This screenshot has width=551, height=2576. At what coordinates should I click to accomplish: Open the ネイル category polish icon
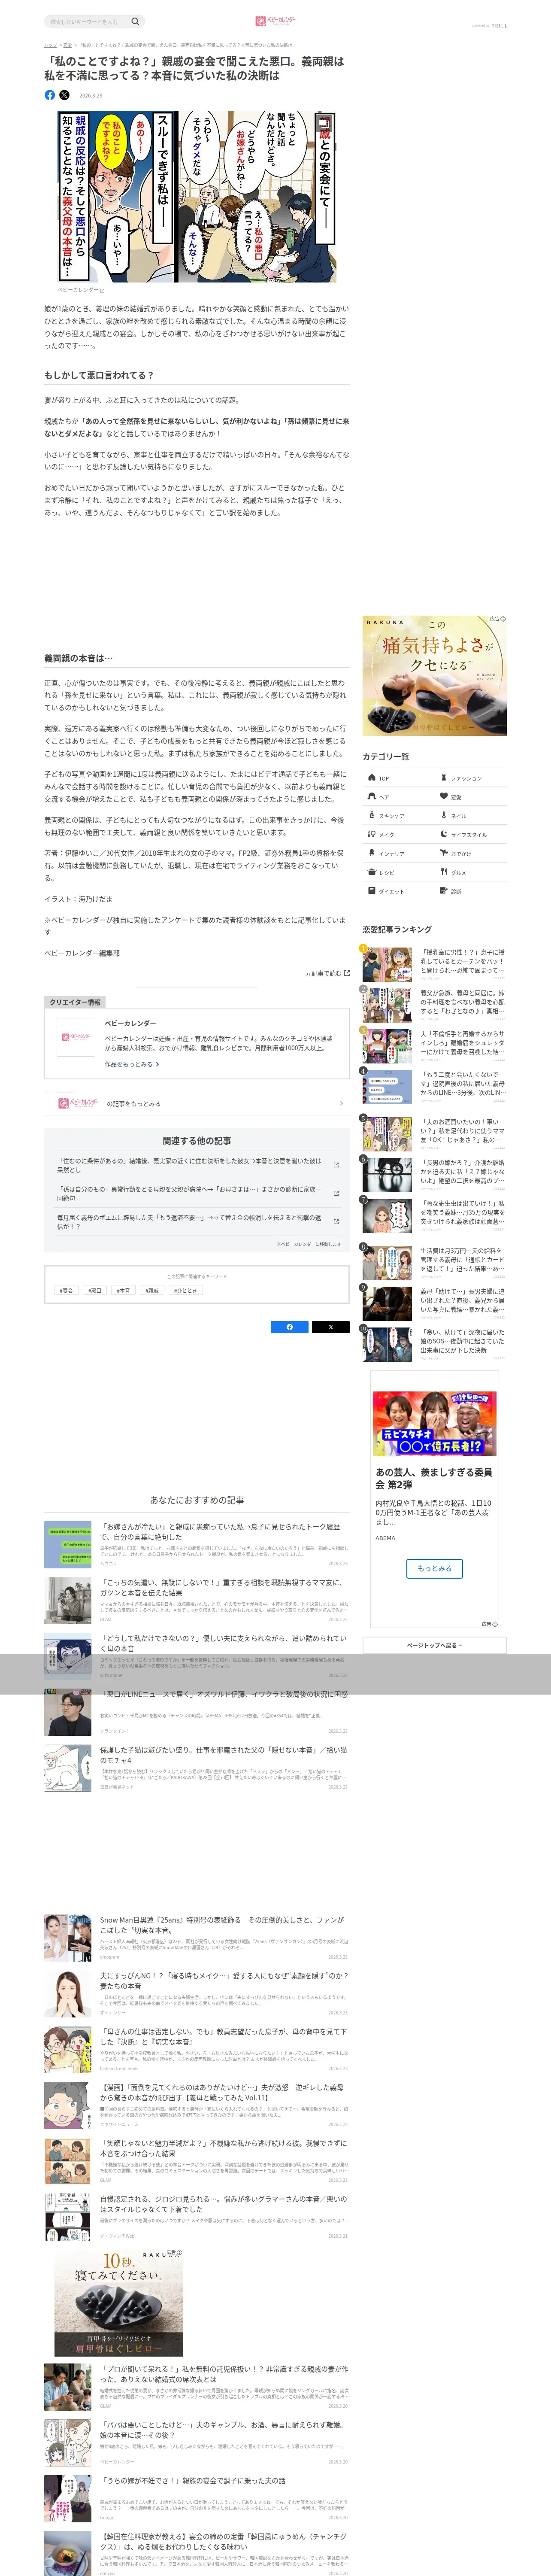pos(444,815)
